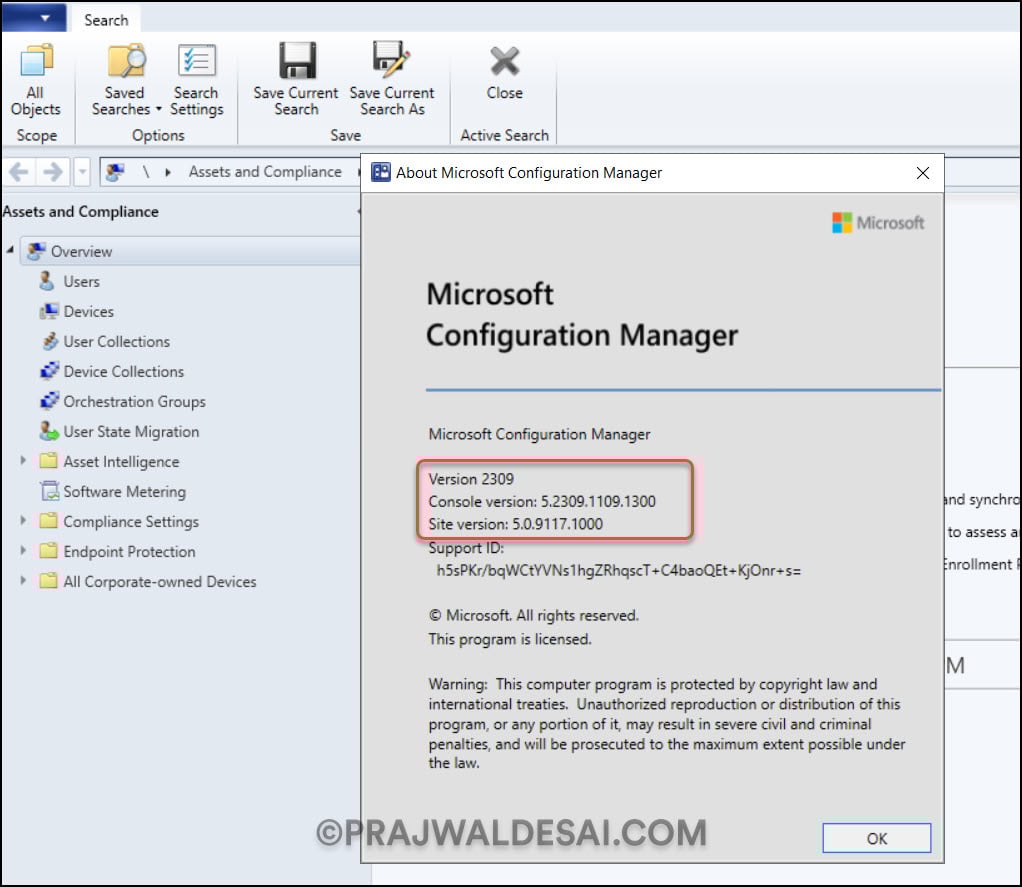Expand All Corporate-owned Devices node
Viewport: 1022px width, 887px height.
(x=23, y=581)
